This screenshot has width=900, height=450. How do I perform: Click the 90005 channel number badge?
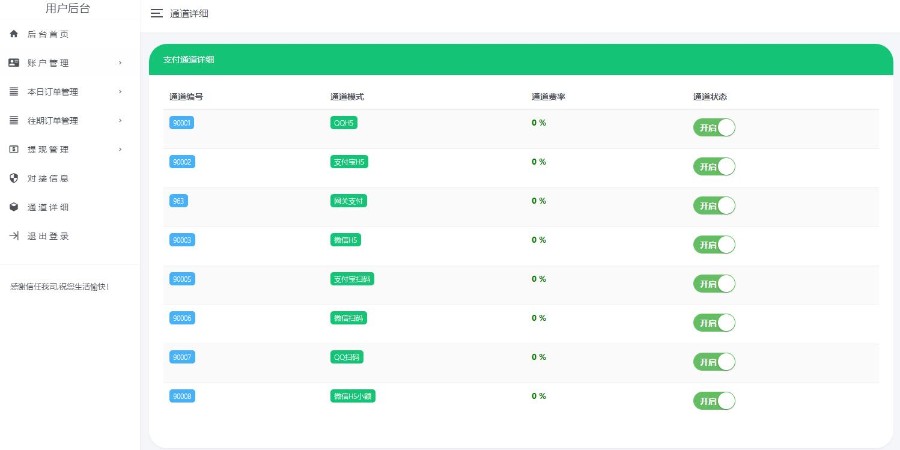182,279
